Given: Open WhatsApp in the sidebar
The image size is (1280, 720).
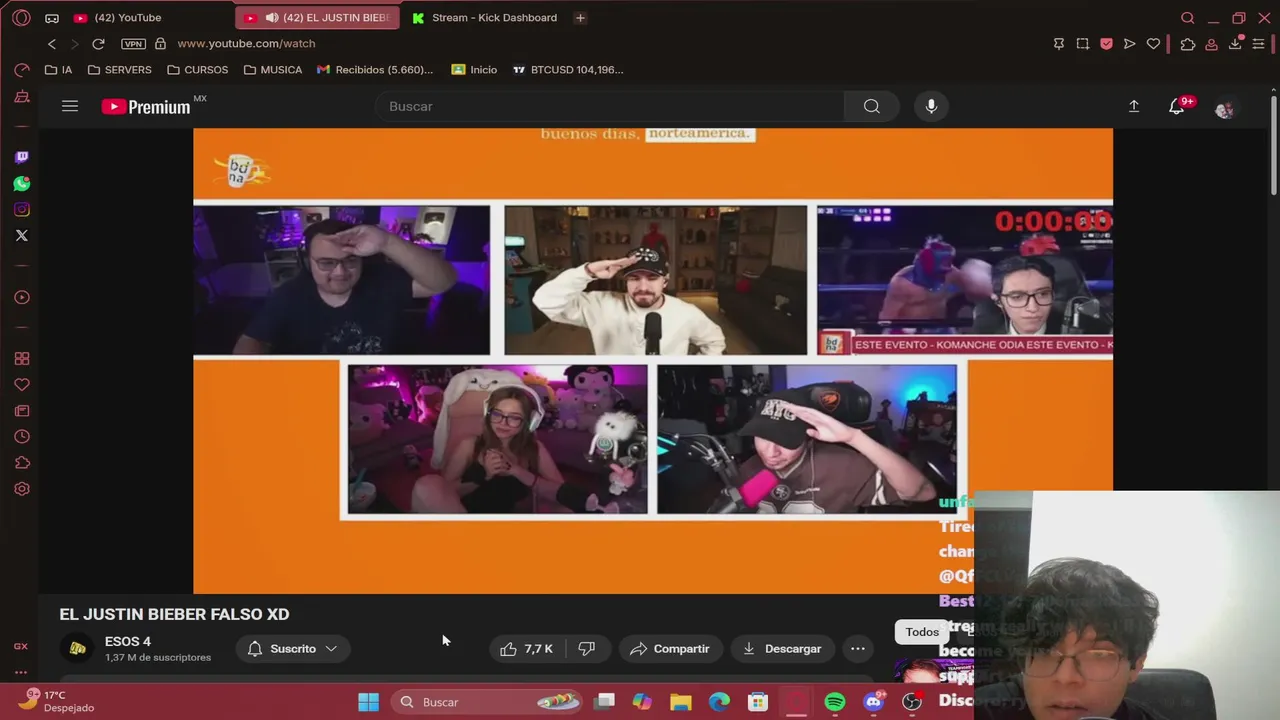Looking at the screenshot, I should tap(22, 183).
